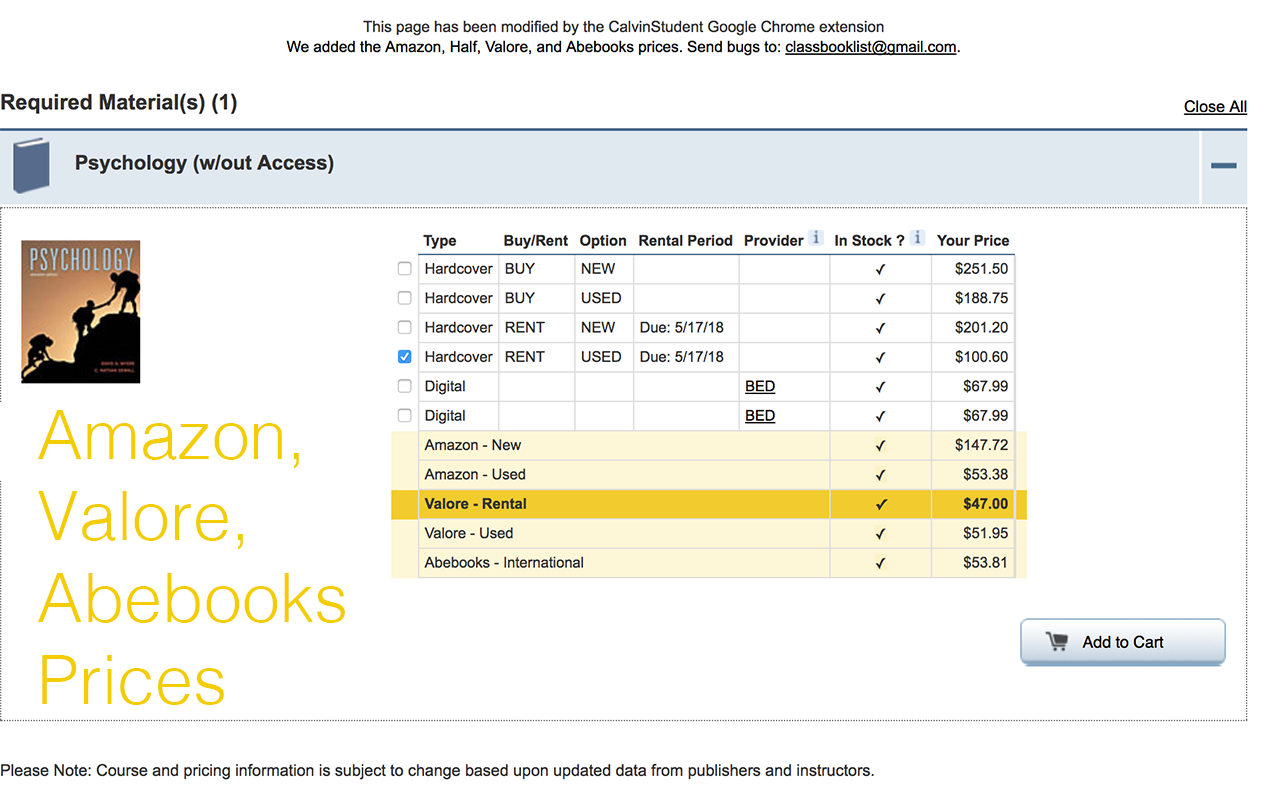Uncheck the Hardcover RENT USED checkbox

tap(404, 356)
